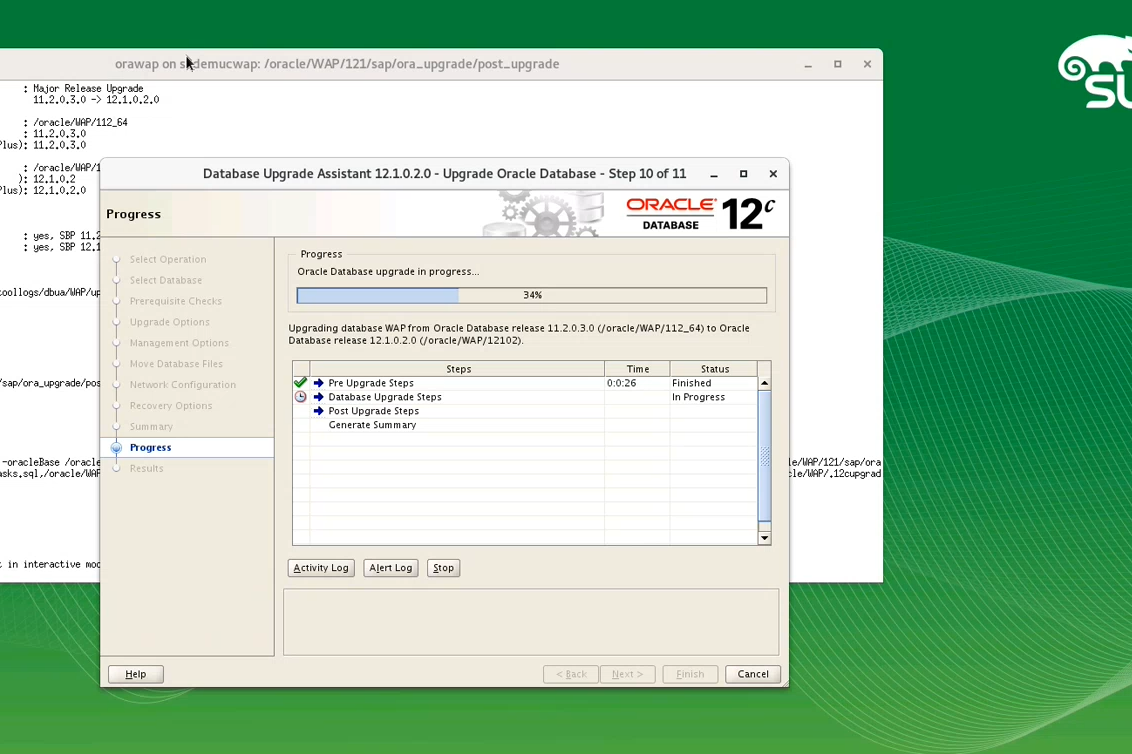Close the orawap terminal window
The image size is (1132, 754).
click(x=867, y=64)
